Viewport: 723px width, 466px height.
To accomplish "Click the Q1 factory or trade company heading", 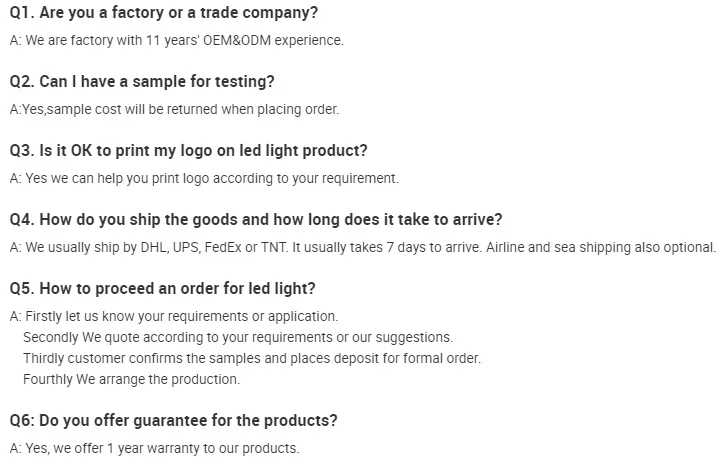I will pyautogui.click(x=165, y=13).
